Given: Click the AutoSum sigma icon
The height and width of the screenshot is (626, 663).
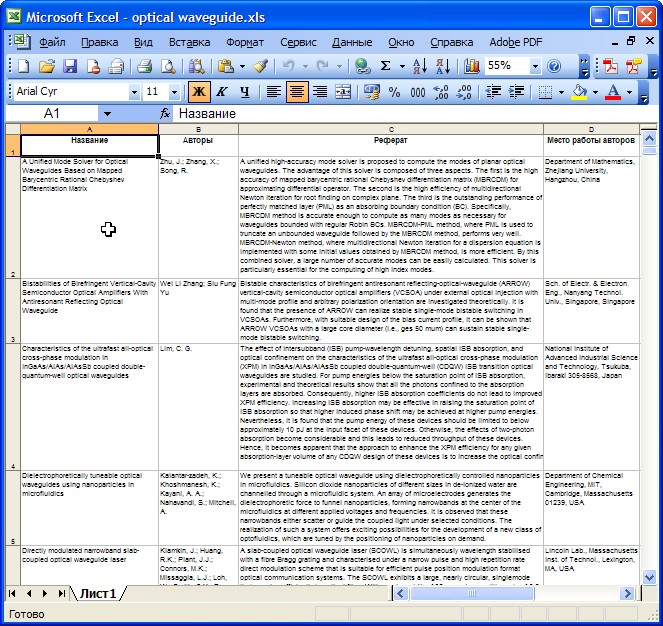Looking at the screenshot, I should (x=386, y=66).
